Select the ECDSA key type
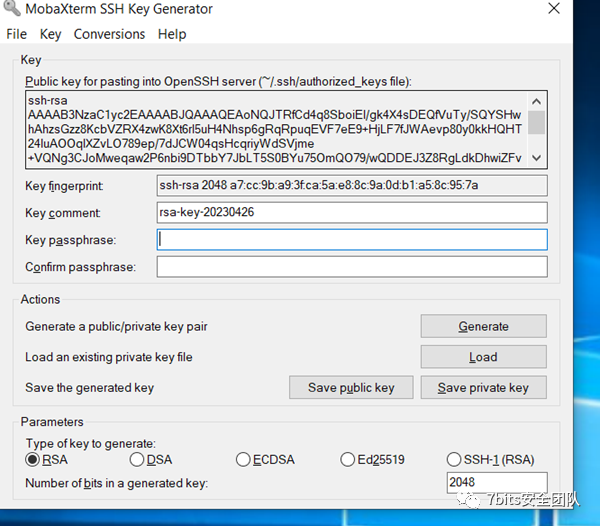Screen dimensions: 600x526 point(265,459)
